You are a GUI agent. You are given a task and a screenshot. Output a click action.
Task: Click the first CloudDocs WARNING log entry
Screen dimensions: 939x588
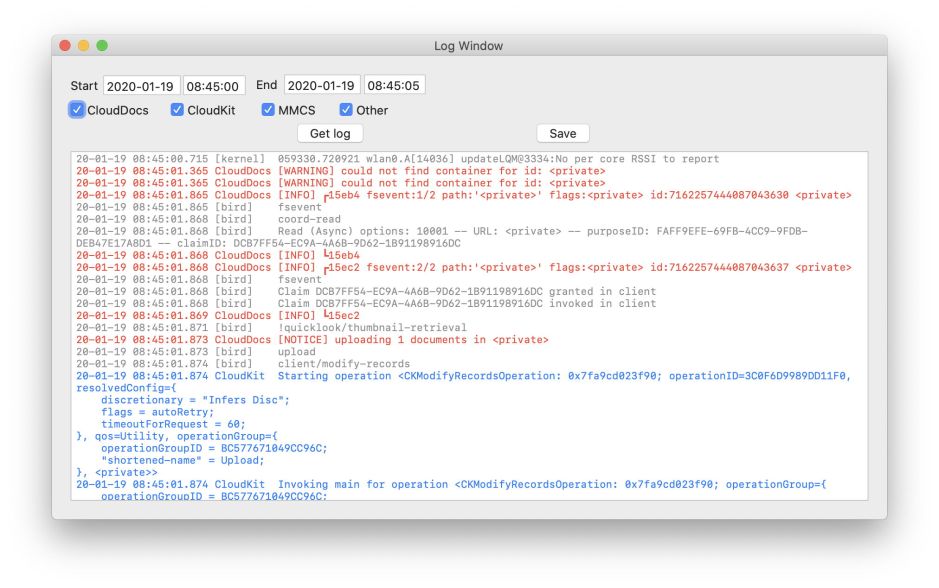pos(340,171)
